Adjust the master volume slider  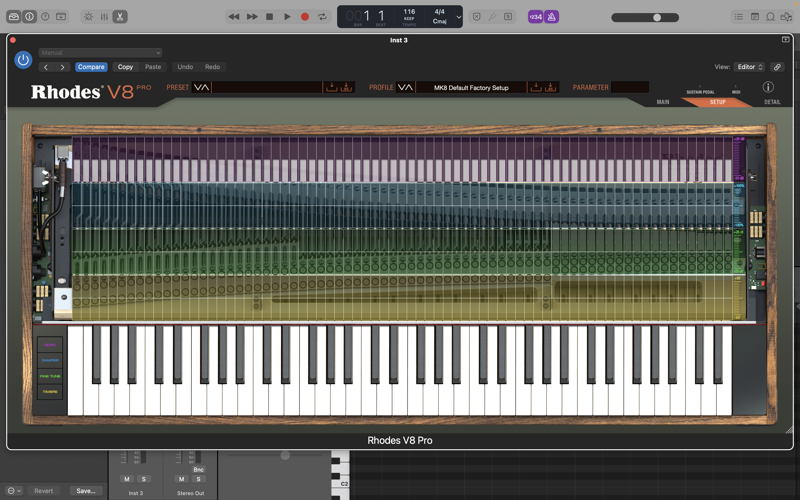tap(645, 17)
